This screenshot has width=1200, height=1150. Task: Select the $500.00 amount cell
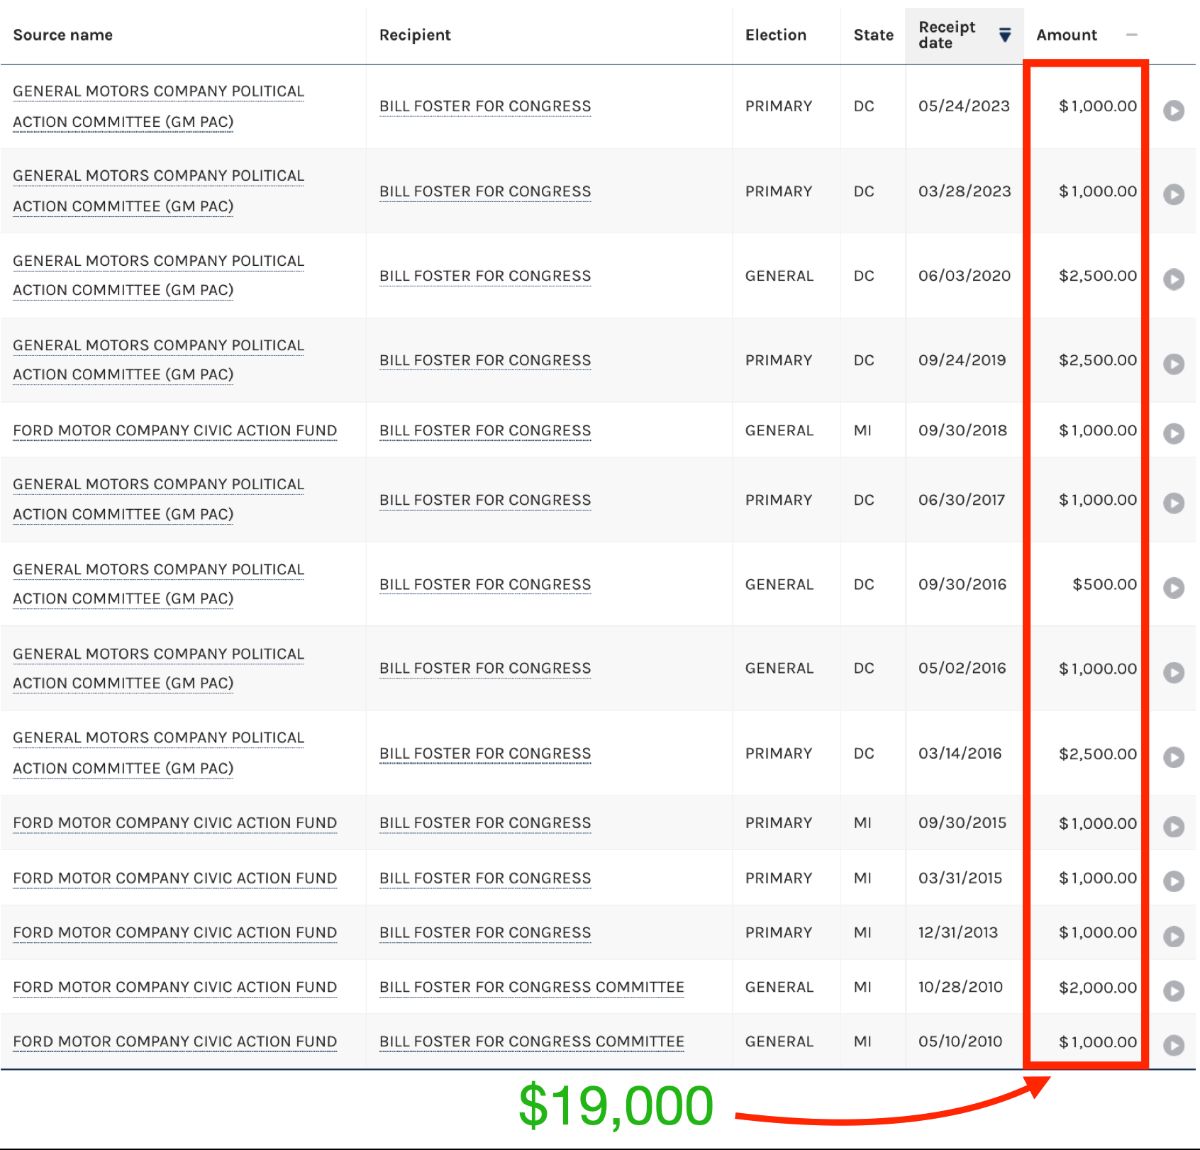1104,584
